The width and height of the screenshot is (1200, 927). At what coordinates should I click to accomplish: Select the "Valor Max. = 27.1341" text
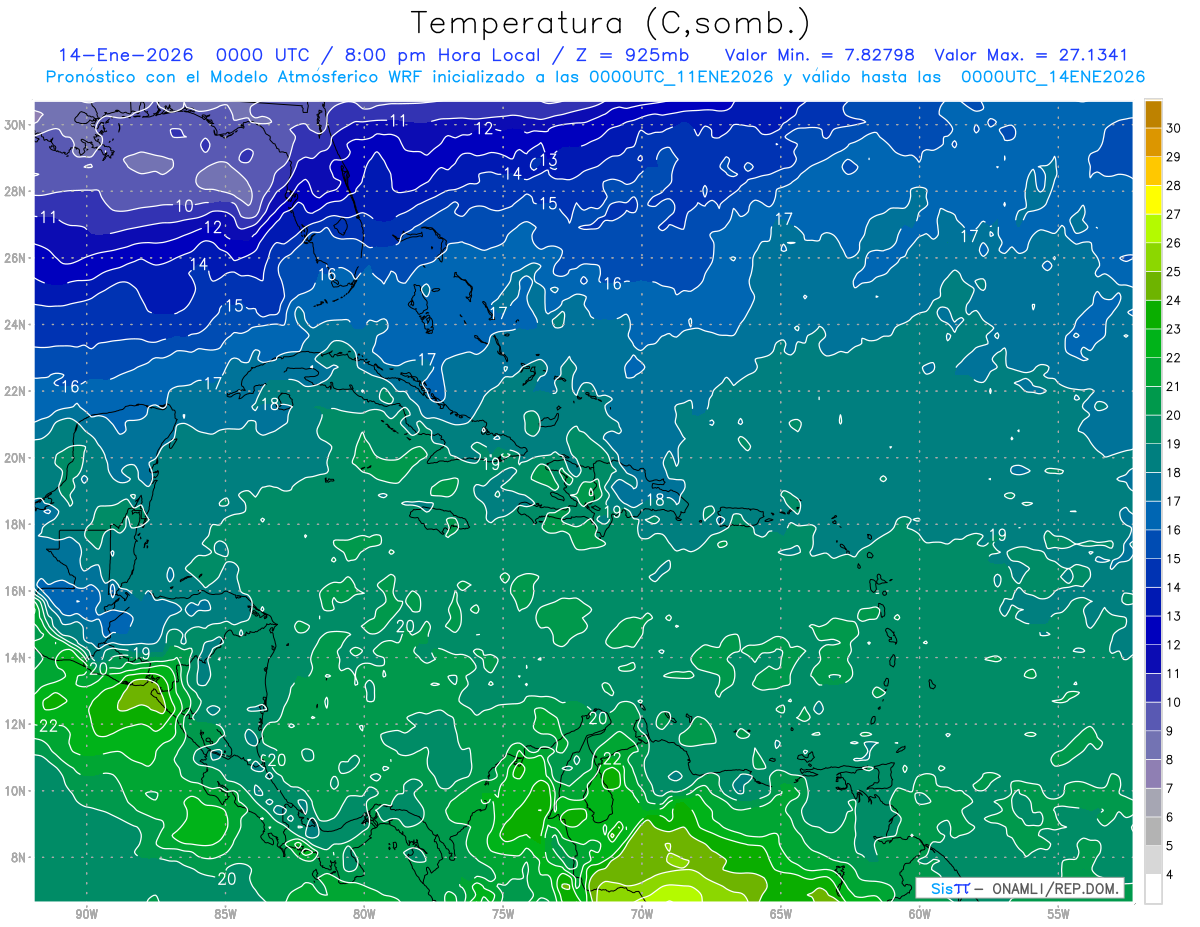(1032, 55)
